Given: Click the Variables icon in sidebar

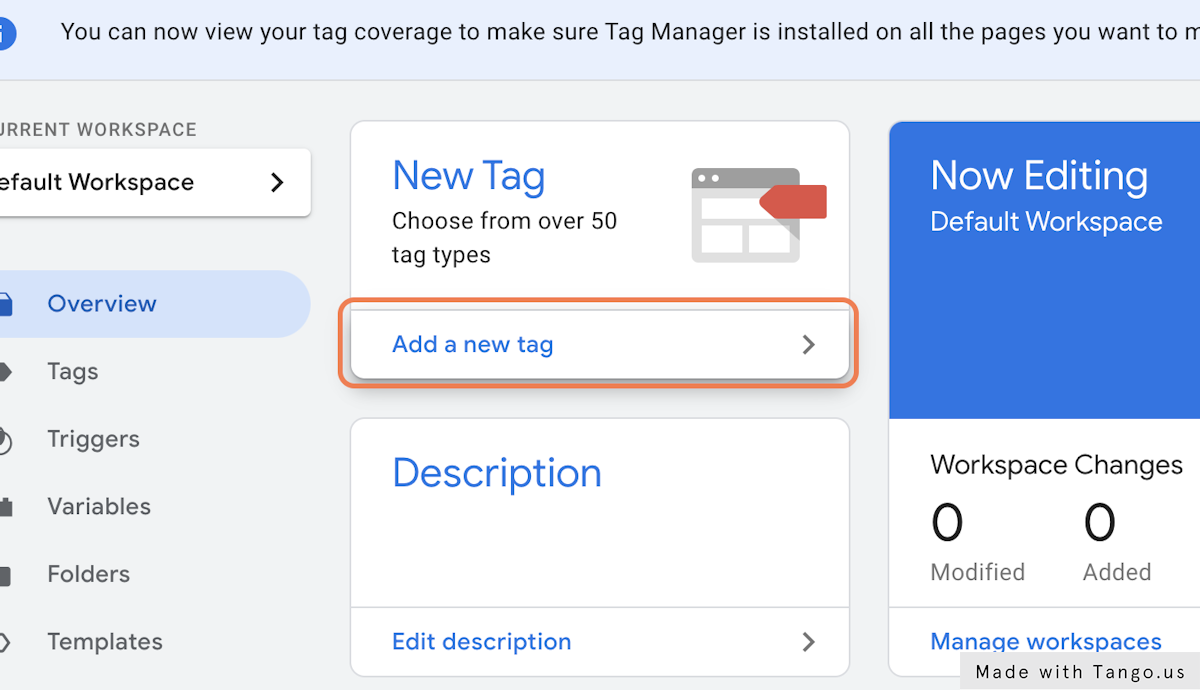Looking at the screenshot, I should [5, 507].
